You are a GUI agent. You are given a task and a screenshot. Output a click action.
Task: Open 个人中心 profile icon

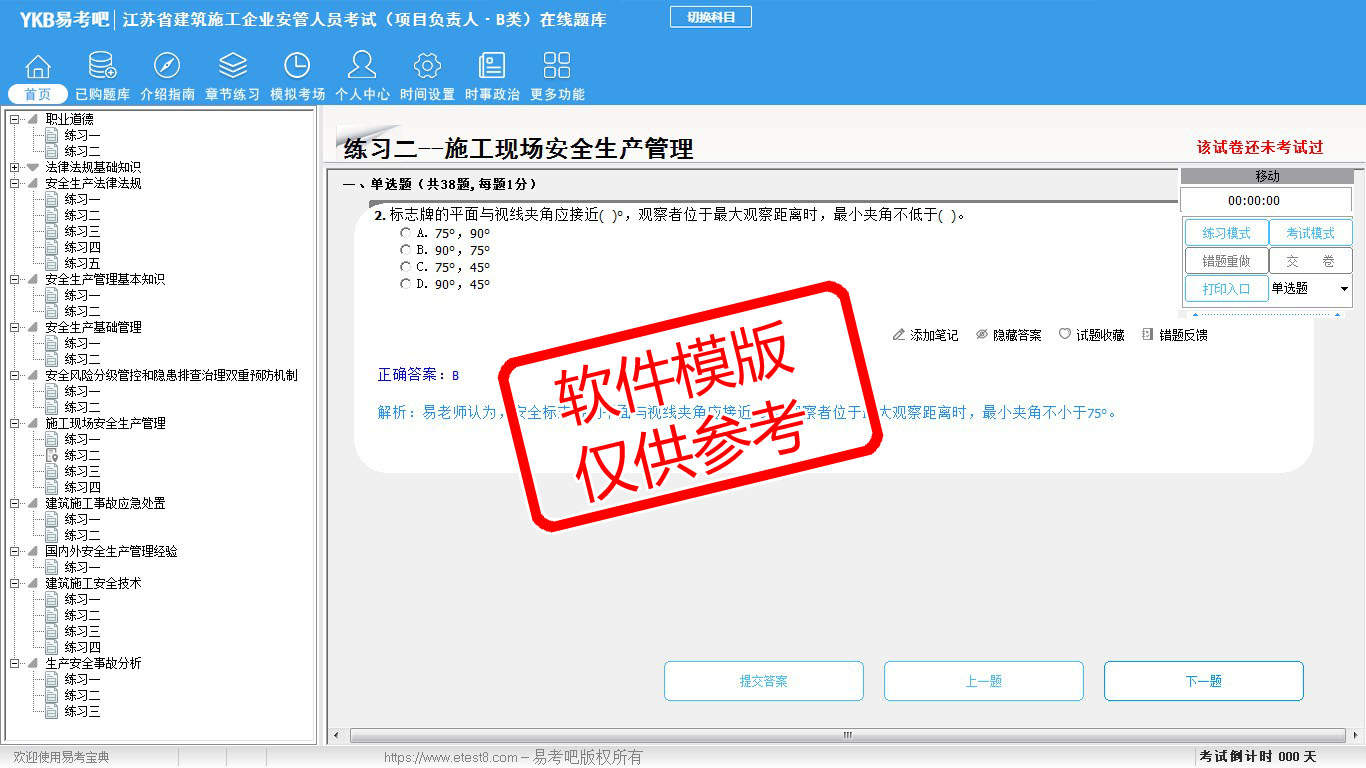362,67
